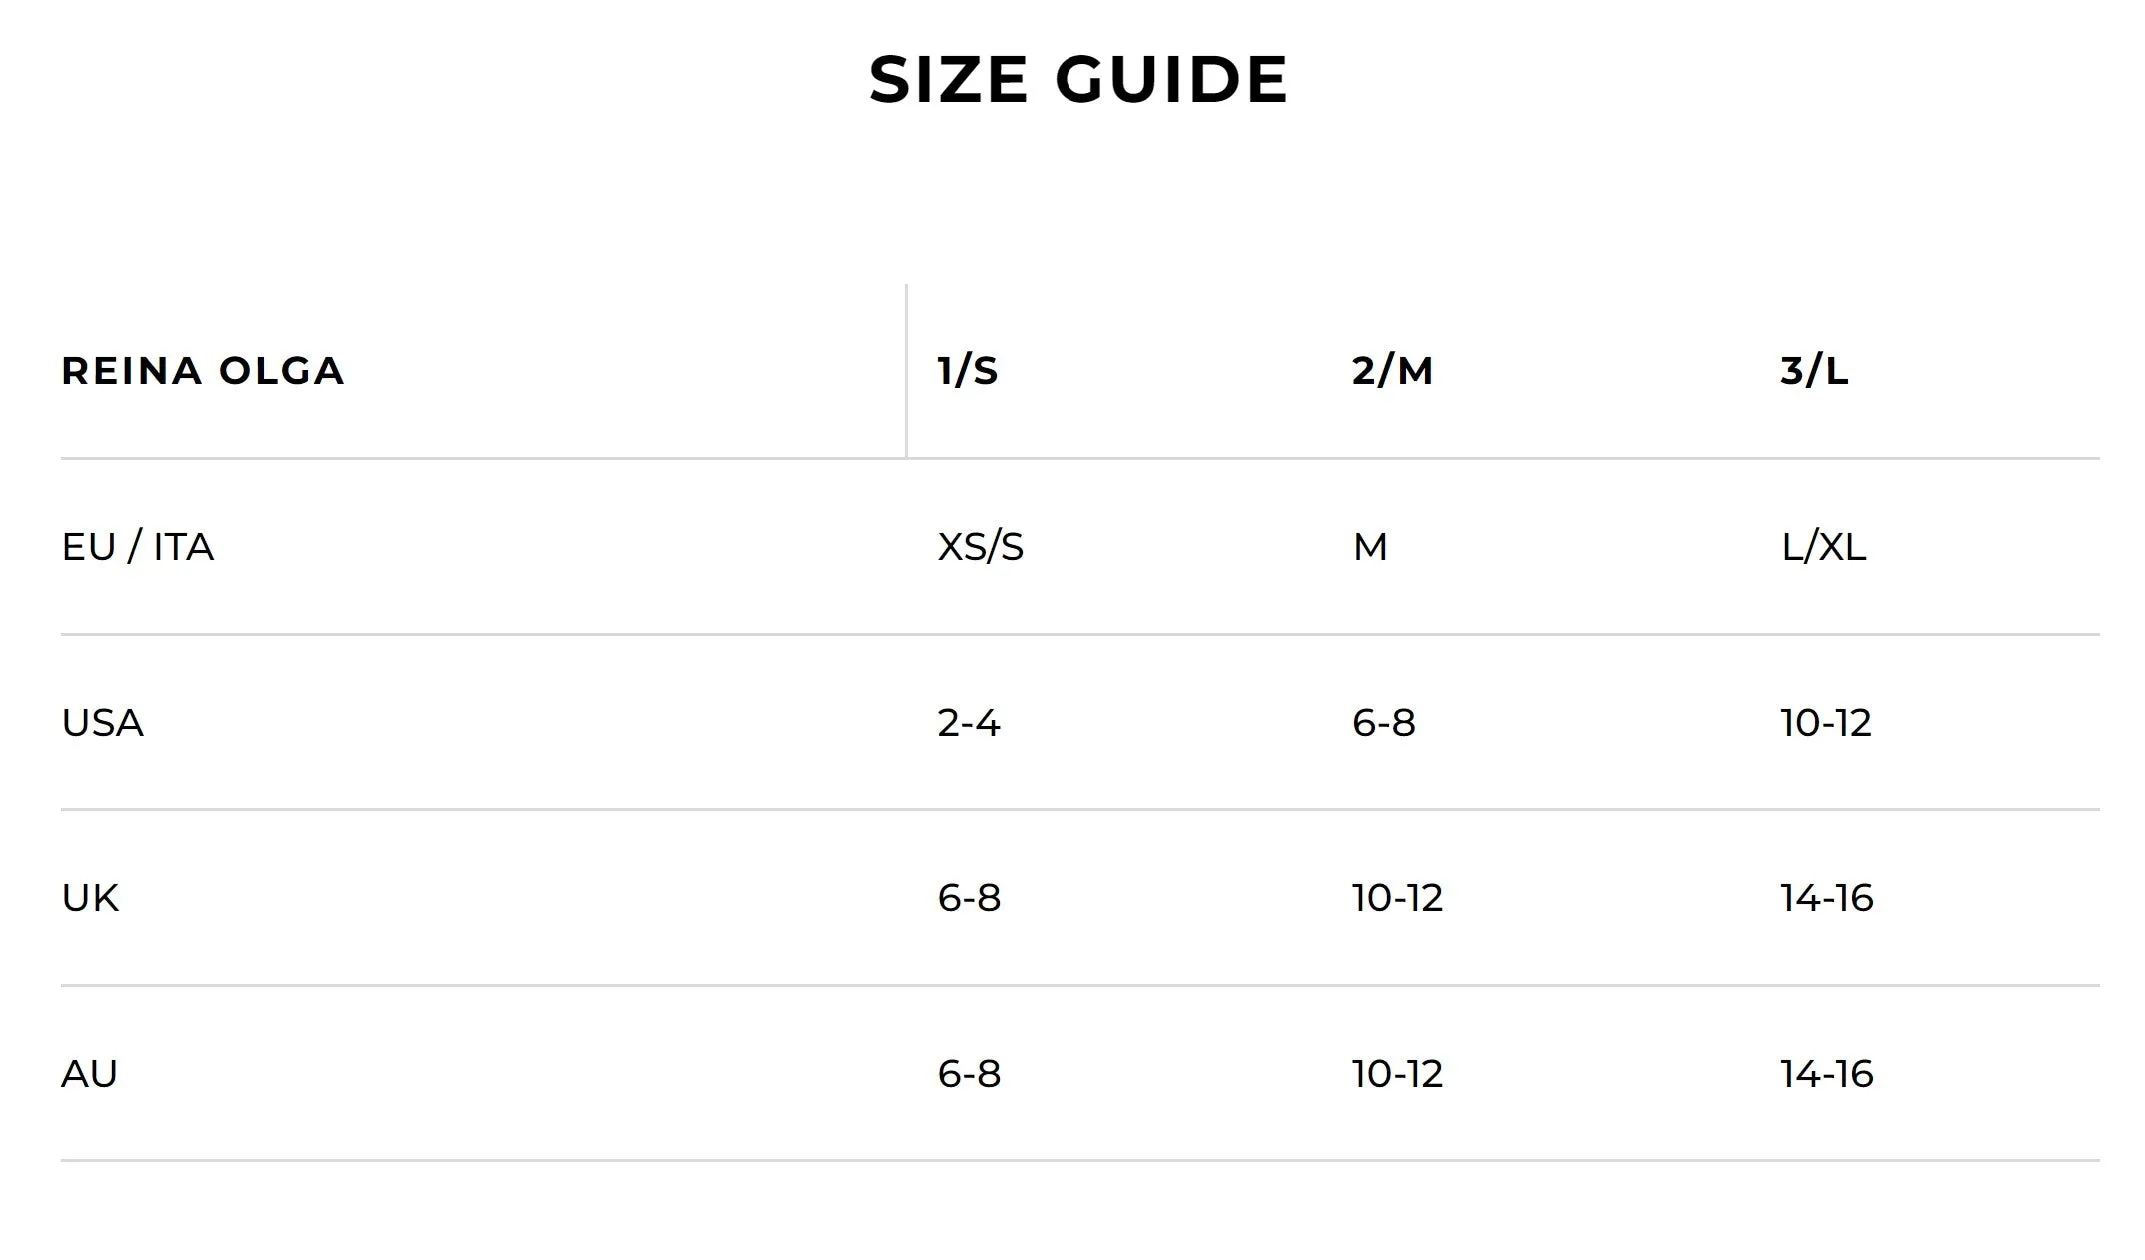
Task: Click the AU row label
Action: click(x=90, y=1074)
